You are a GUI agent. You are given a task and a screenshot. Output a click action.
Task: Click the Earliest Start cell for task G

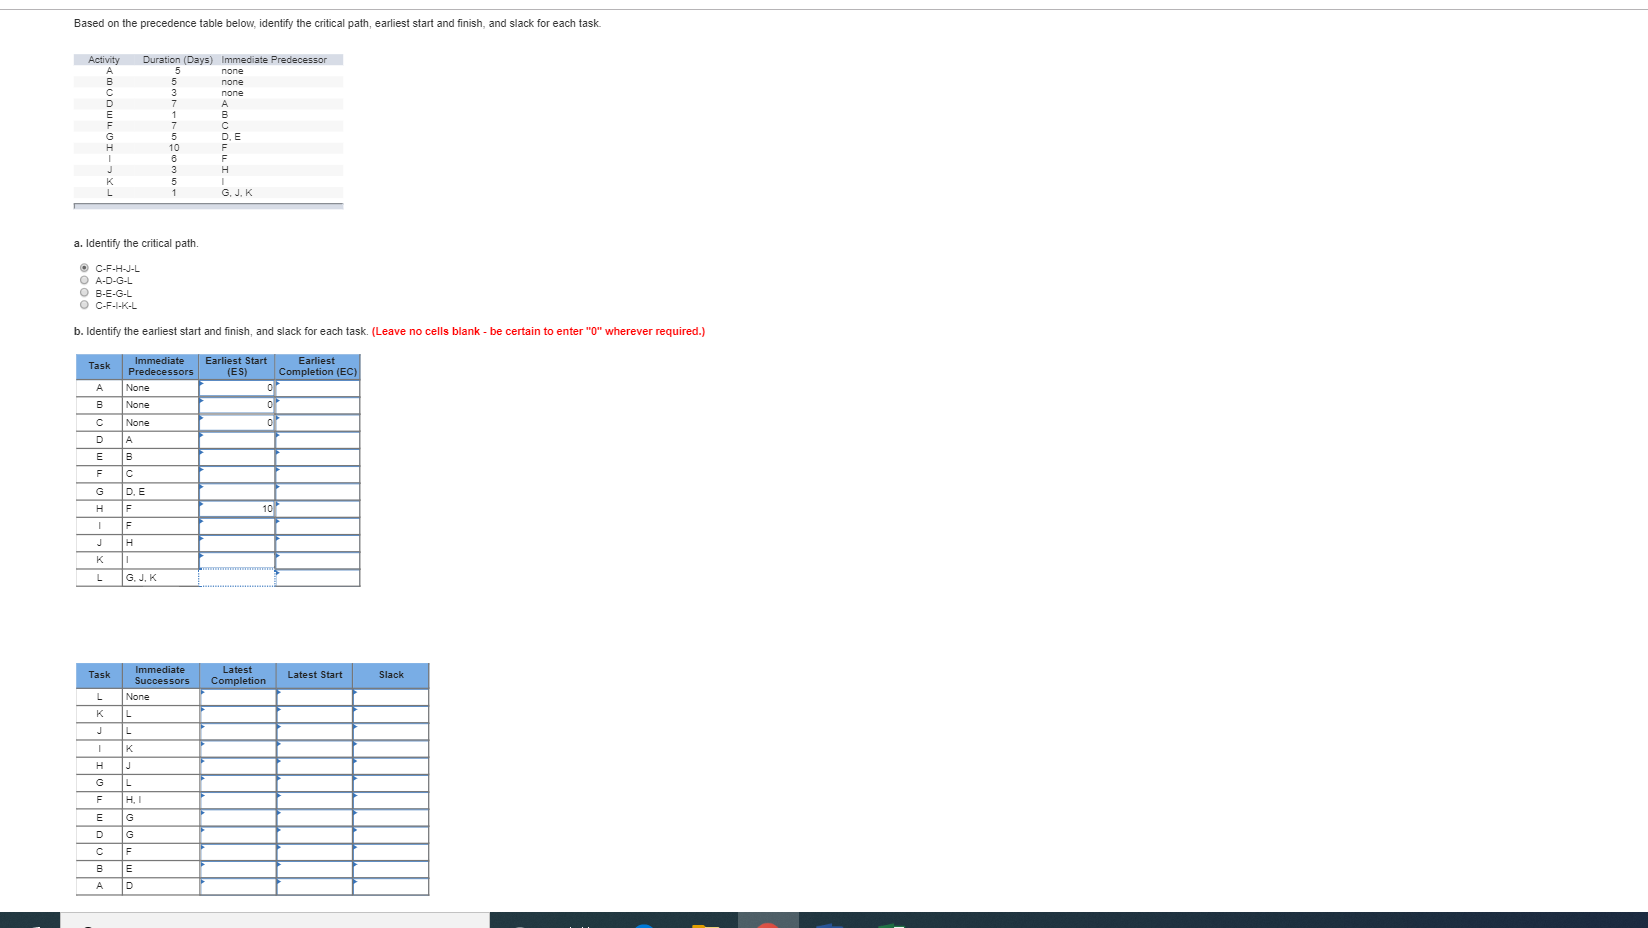coord(238,491)
